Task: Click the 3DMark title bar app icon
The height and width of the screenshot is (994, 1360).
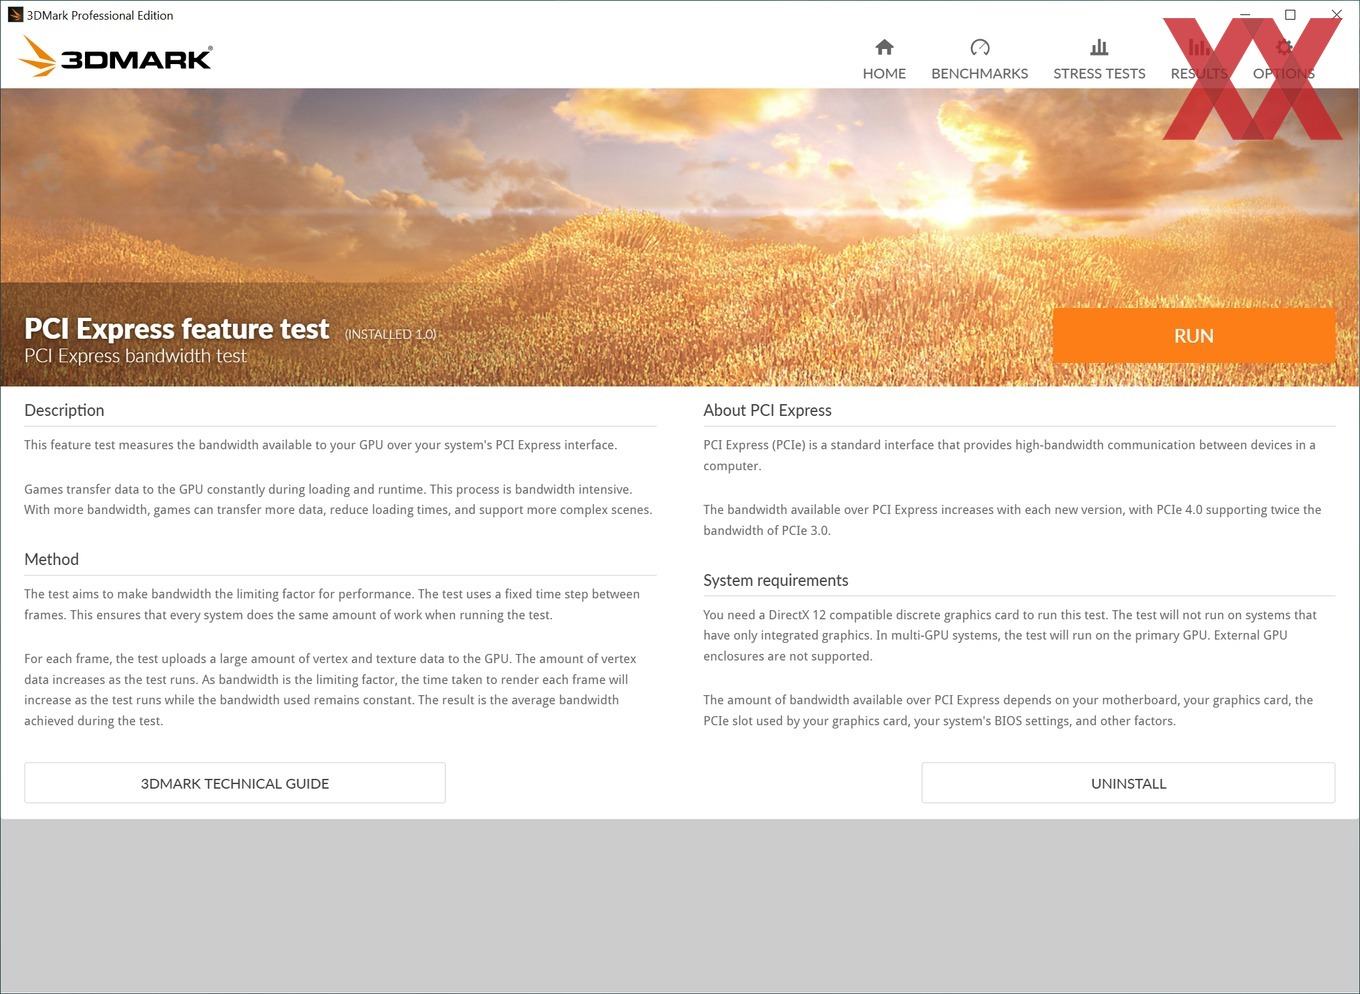Action: tap(15, 15)
